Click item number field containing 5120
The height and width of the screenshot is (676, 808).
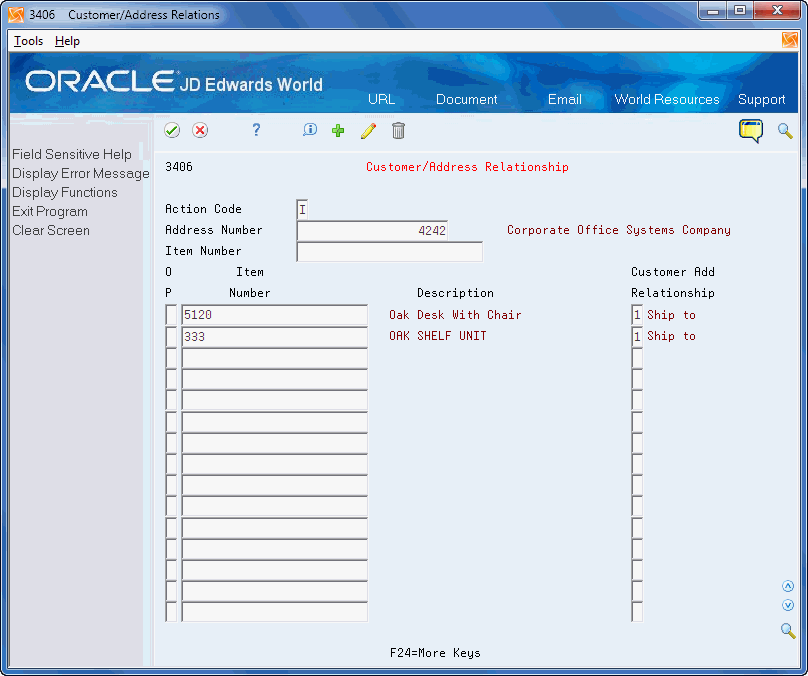coord(275,315)
